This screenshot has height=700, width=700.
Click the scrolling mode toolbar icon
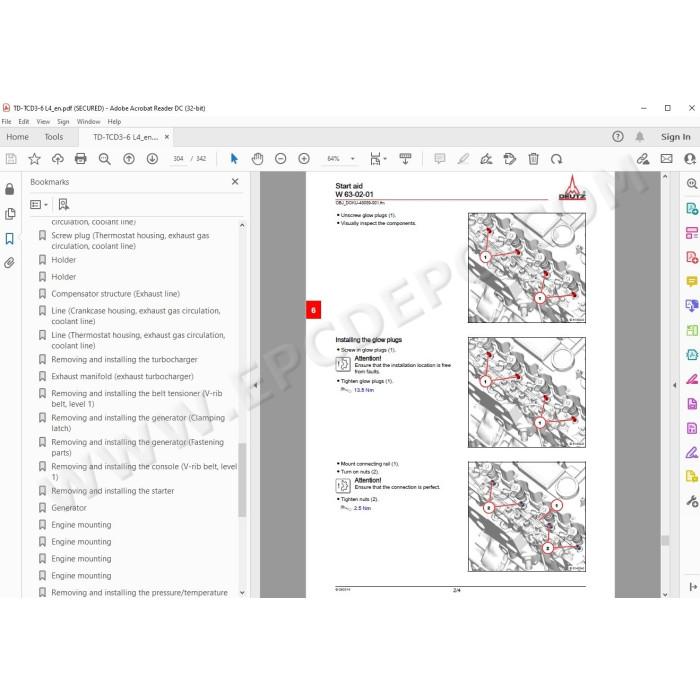[x=405, y=159]
